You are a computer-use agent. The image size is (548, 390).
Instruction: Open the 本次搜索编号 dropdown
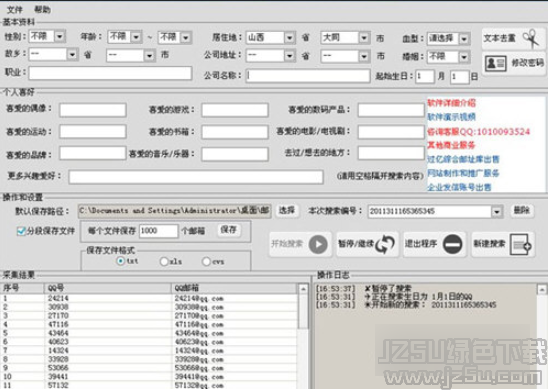point(497,211)
